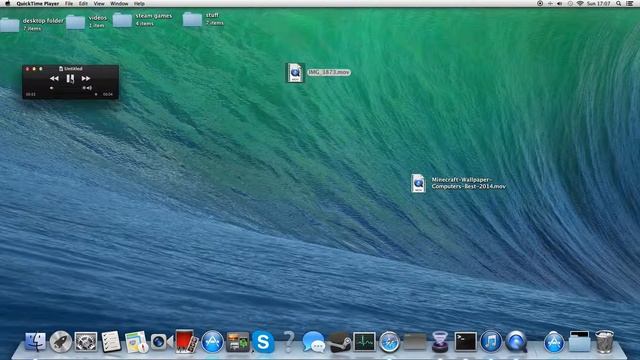Open the File menu

coord(69,3)
